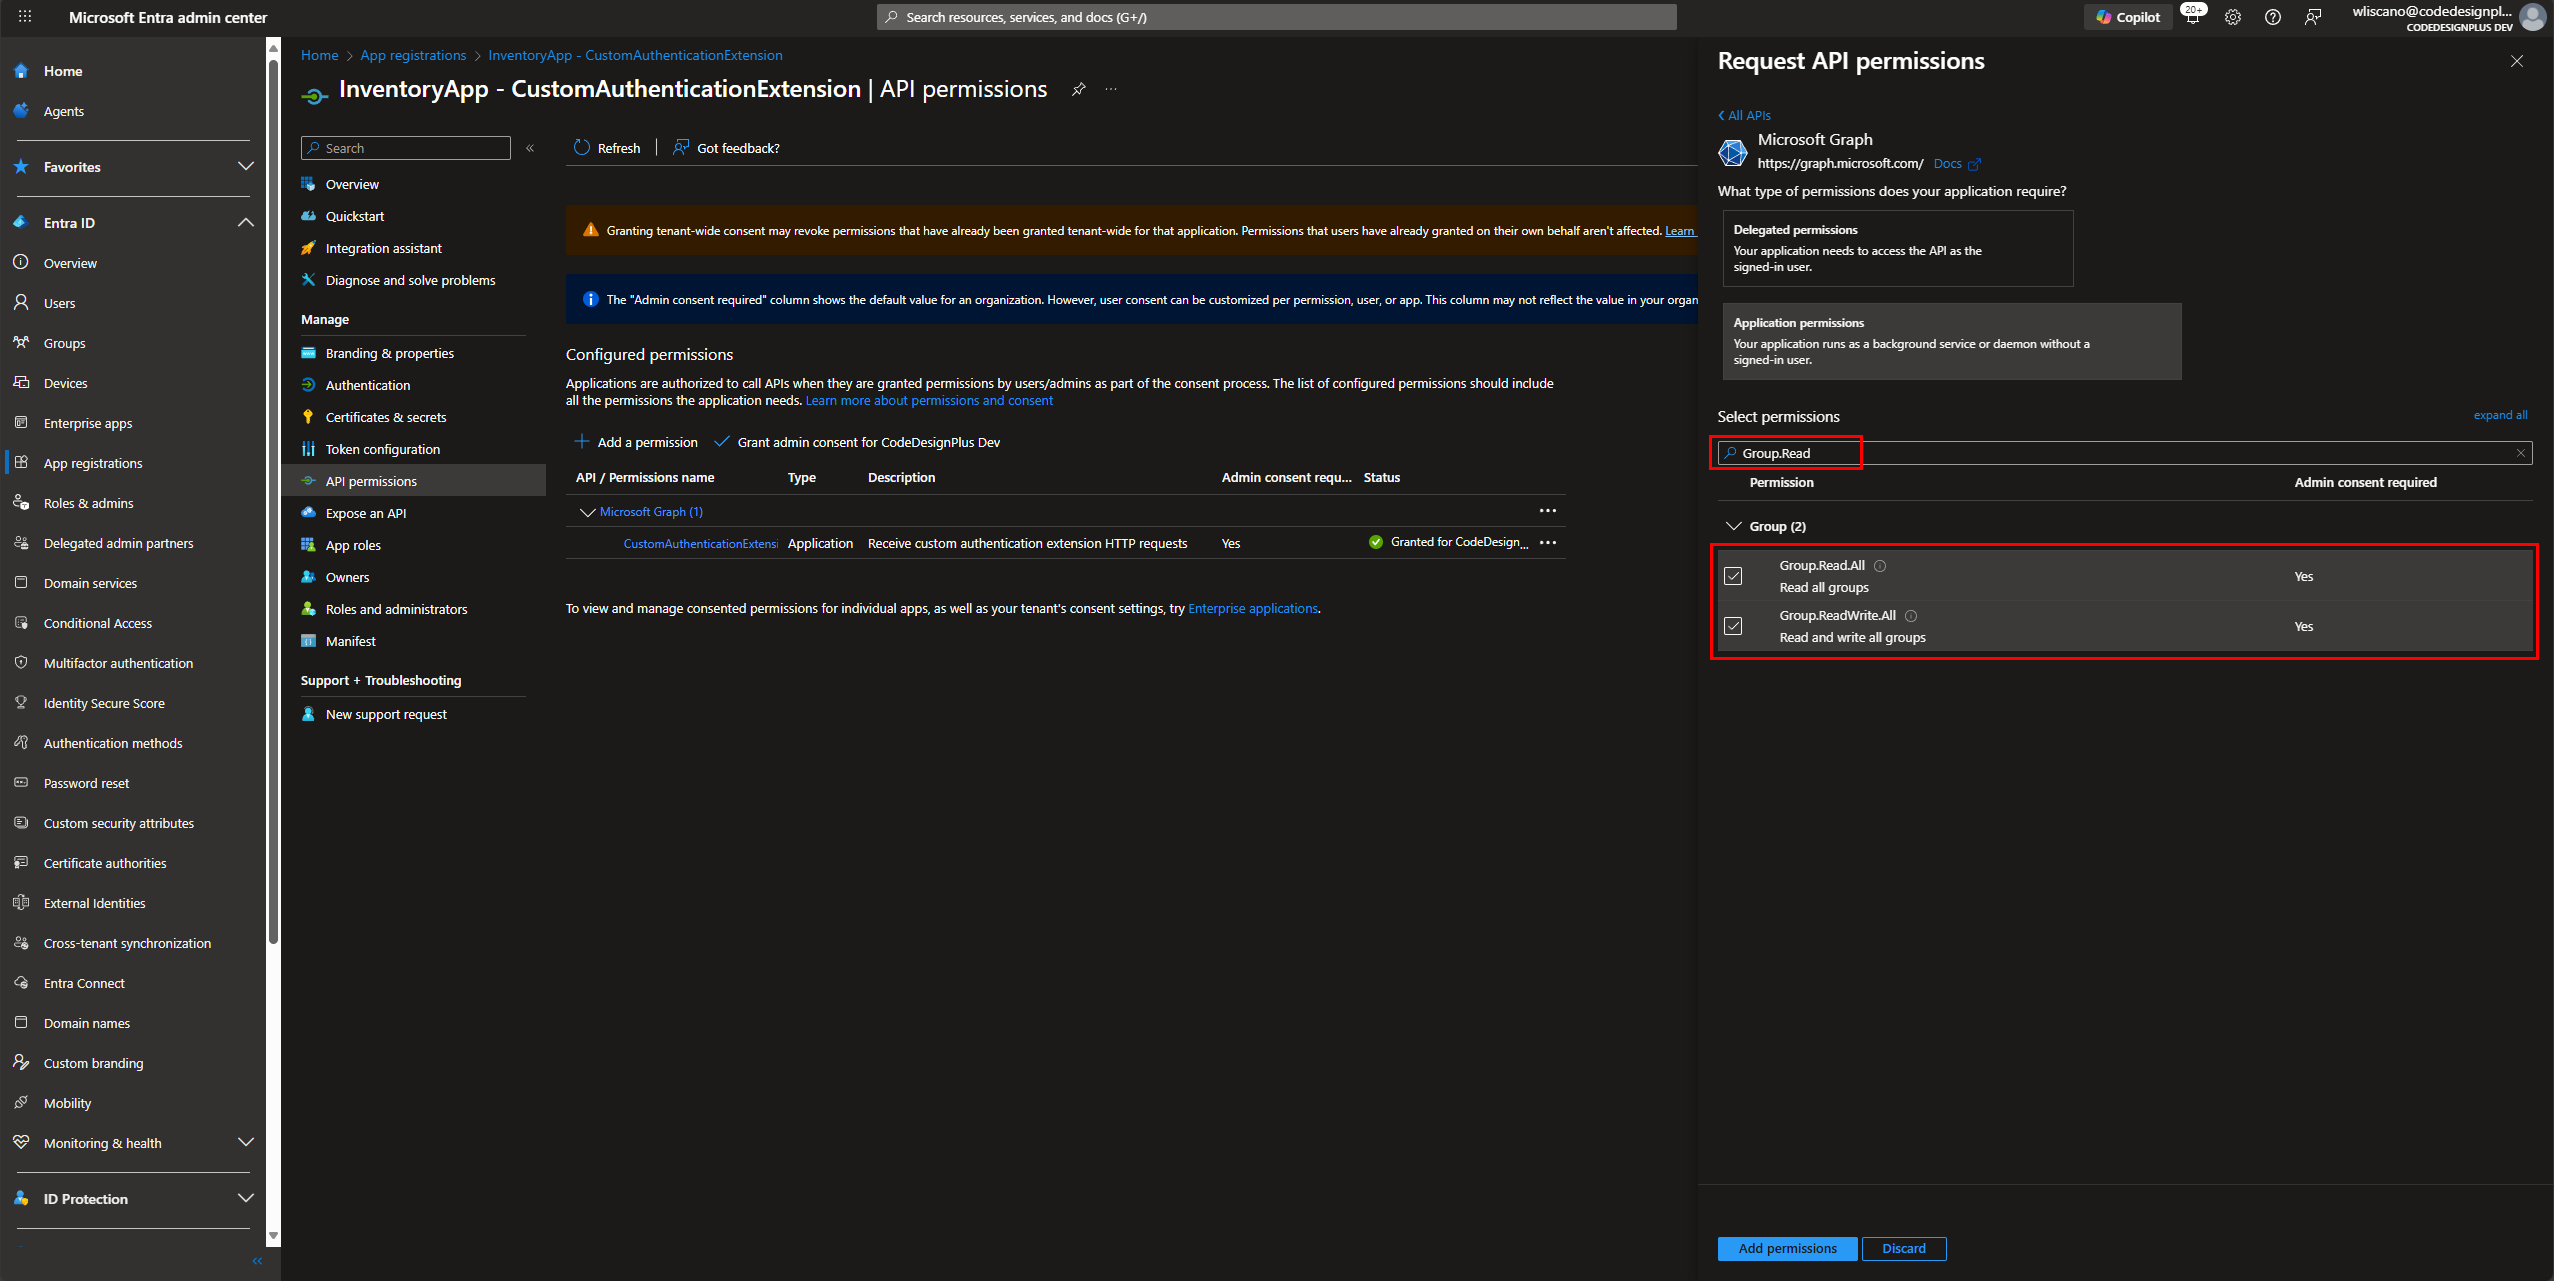Open more options for Microsoft Graph row

click(1548, 511)
